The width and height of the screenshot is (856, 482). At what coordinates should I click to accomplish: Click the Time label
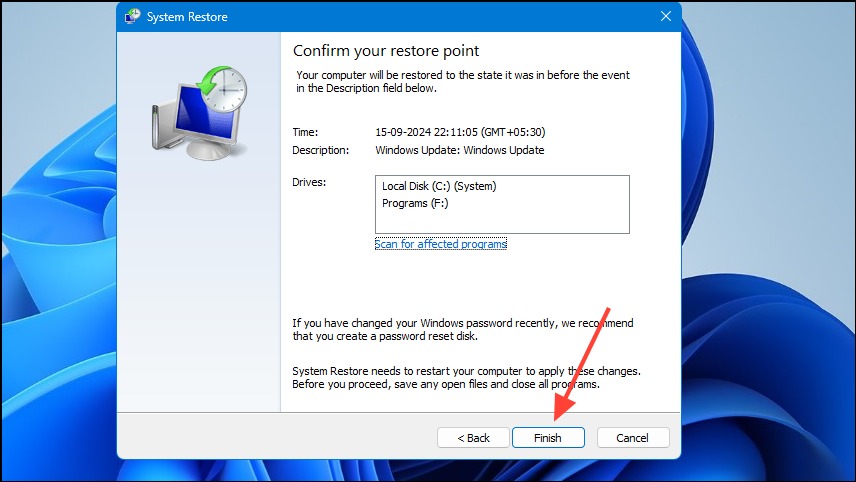click(x=305, y=132)
